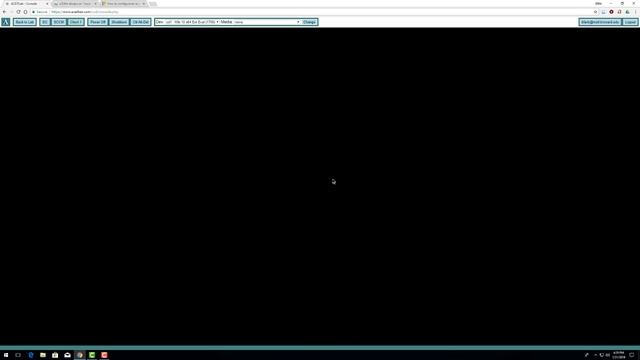Click the Ctrl-Alt-Del button
640x360 pixels.
[x=140, y=22]
